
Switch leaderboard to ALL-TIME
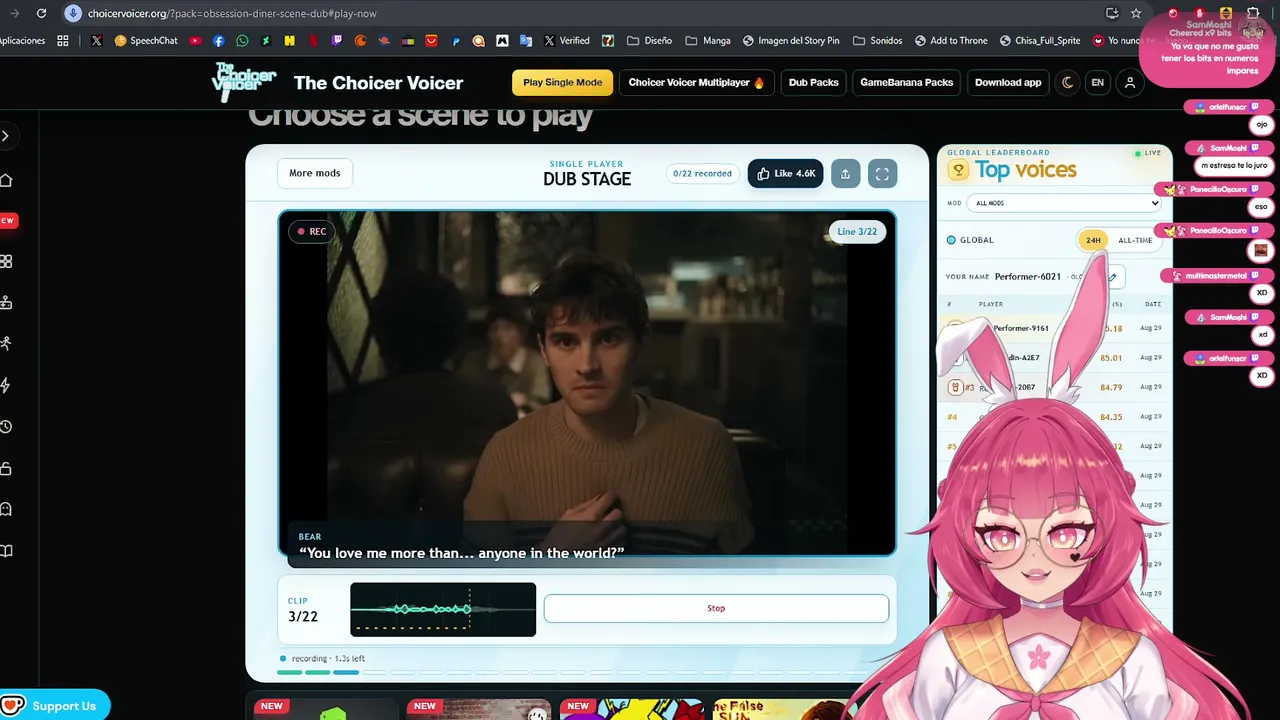tap(1135, 240)
